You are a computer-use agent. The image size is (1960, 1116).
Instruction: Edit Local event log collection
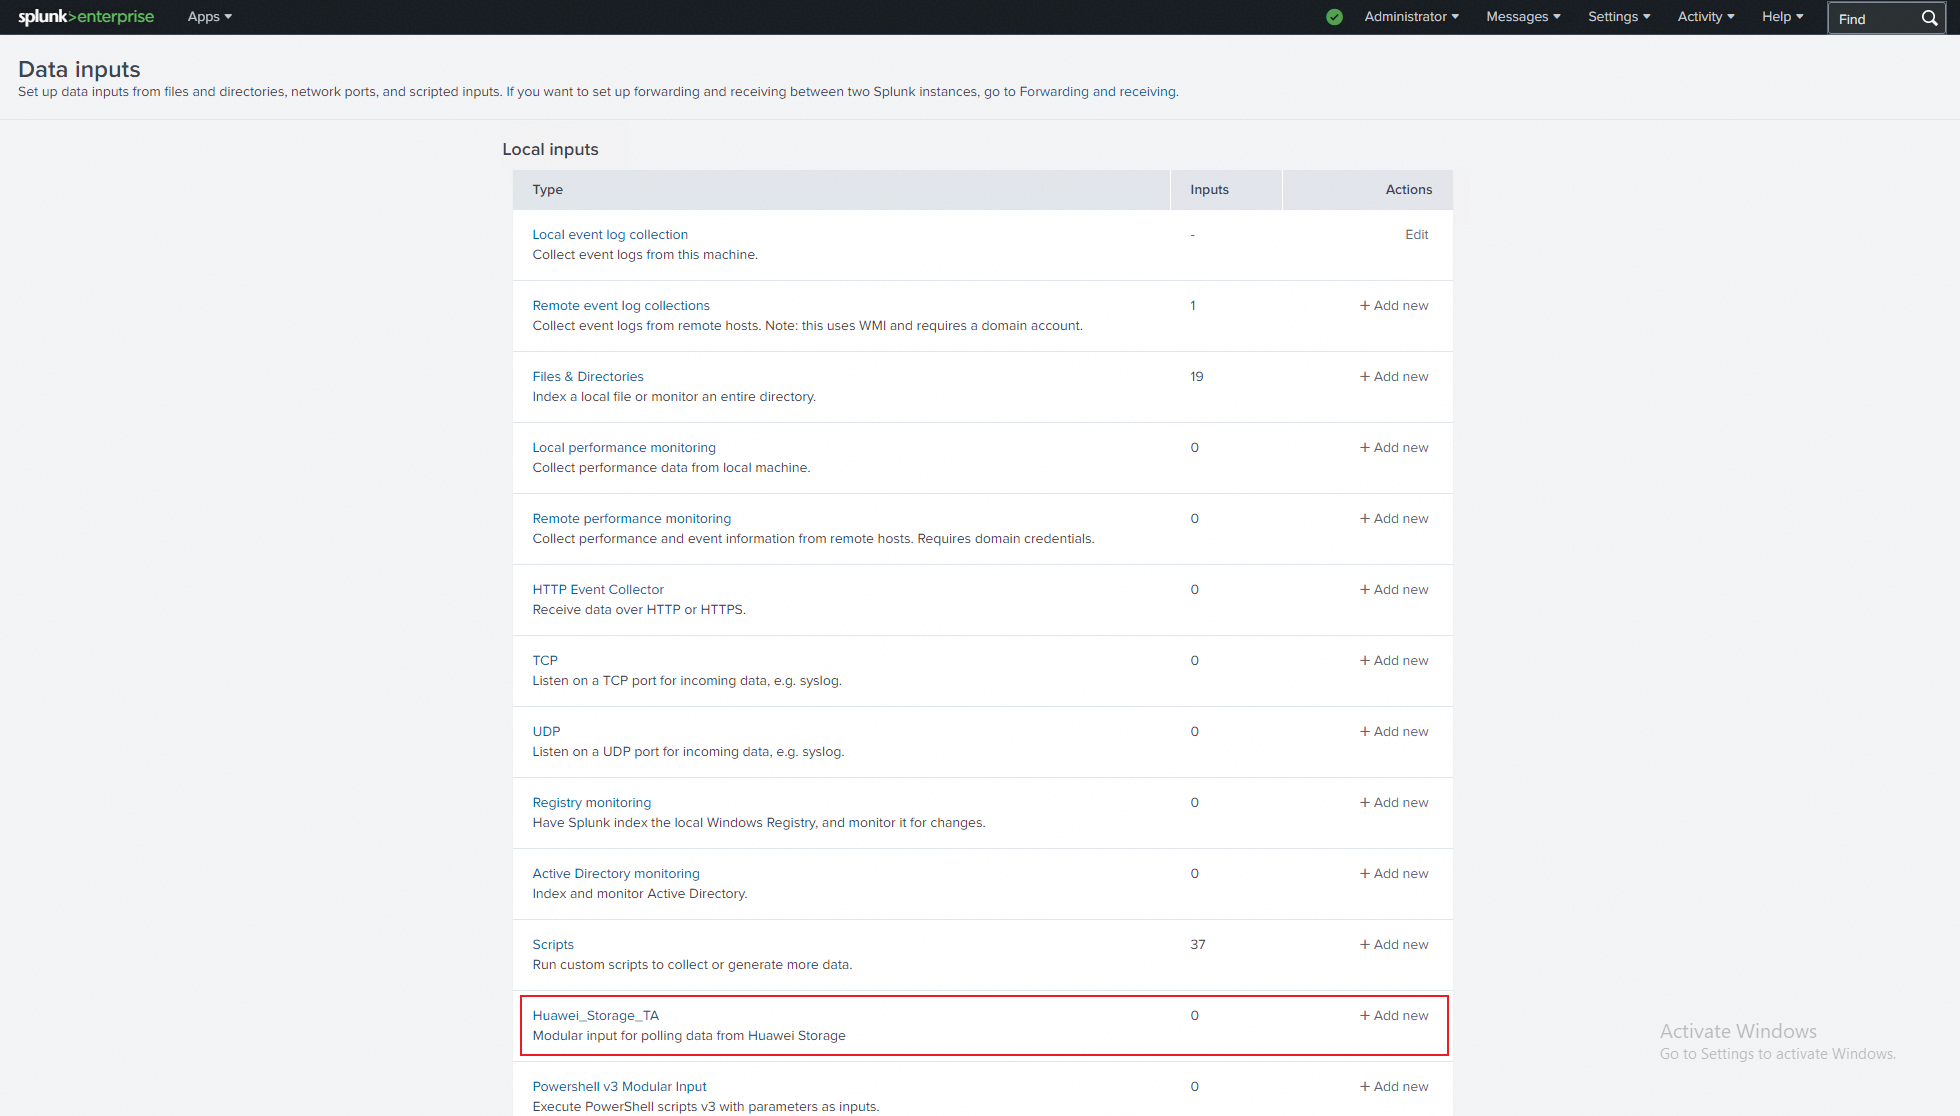tap(1416, 235)
